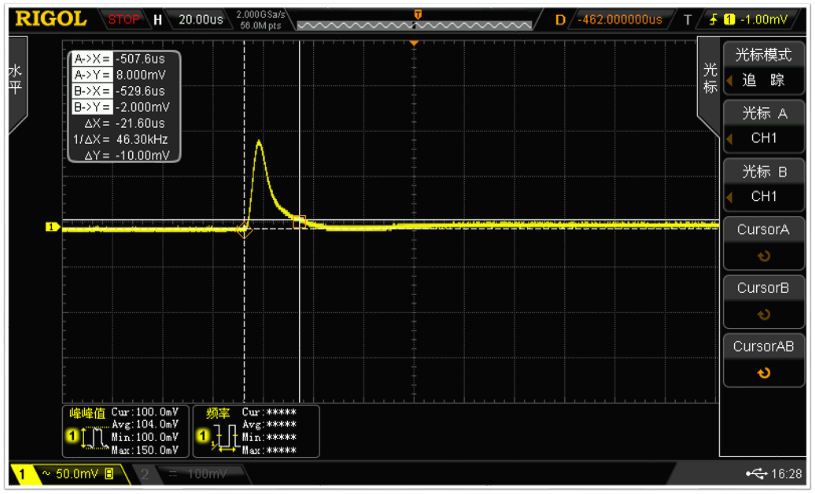Viewport: 815px width, 494px height.
Task: Open the 光标模式 cursor mode selector
Action: pyautogui.click(x=763, y=68)
